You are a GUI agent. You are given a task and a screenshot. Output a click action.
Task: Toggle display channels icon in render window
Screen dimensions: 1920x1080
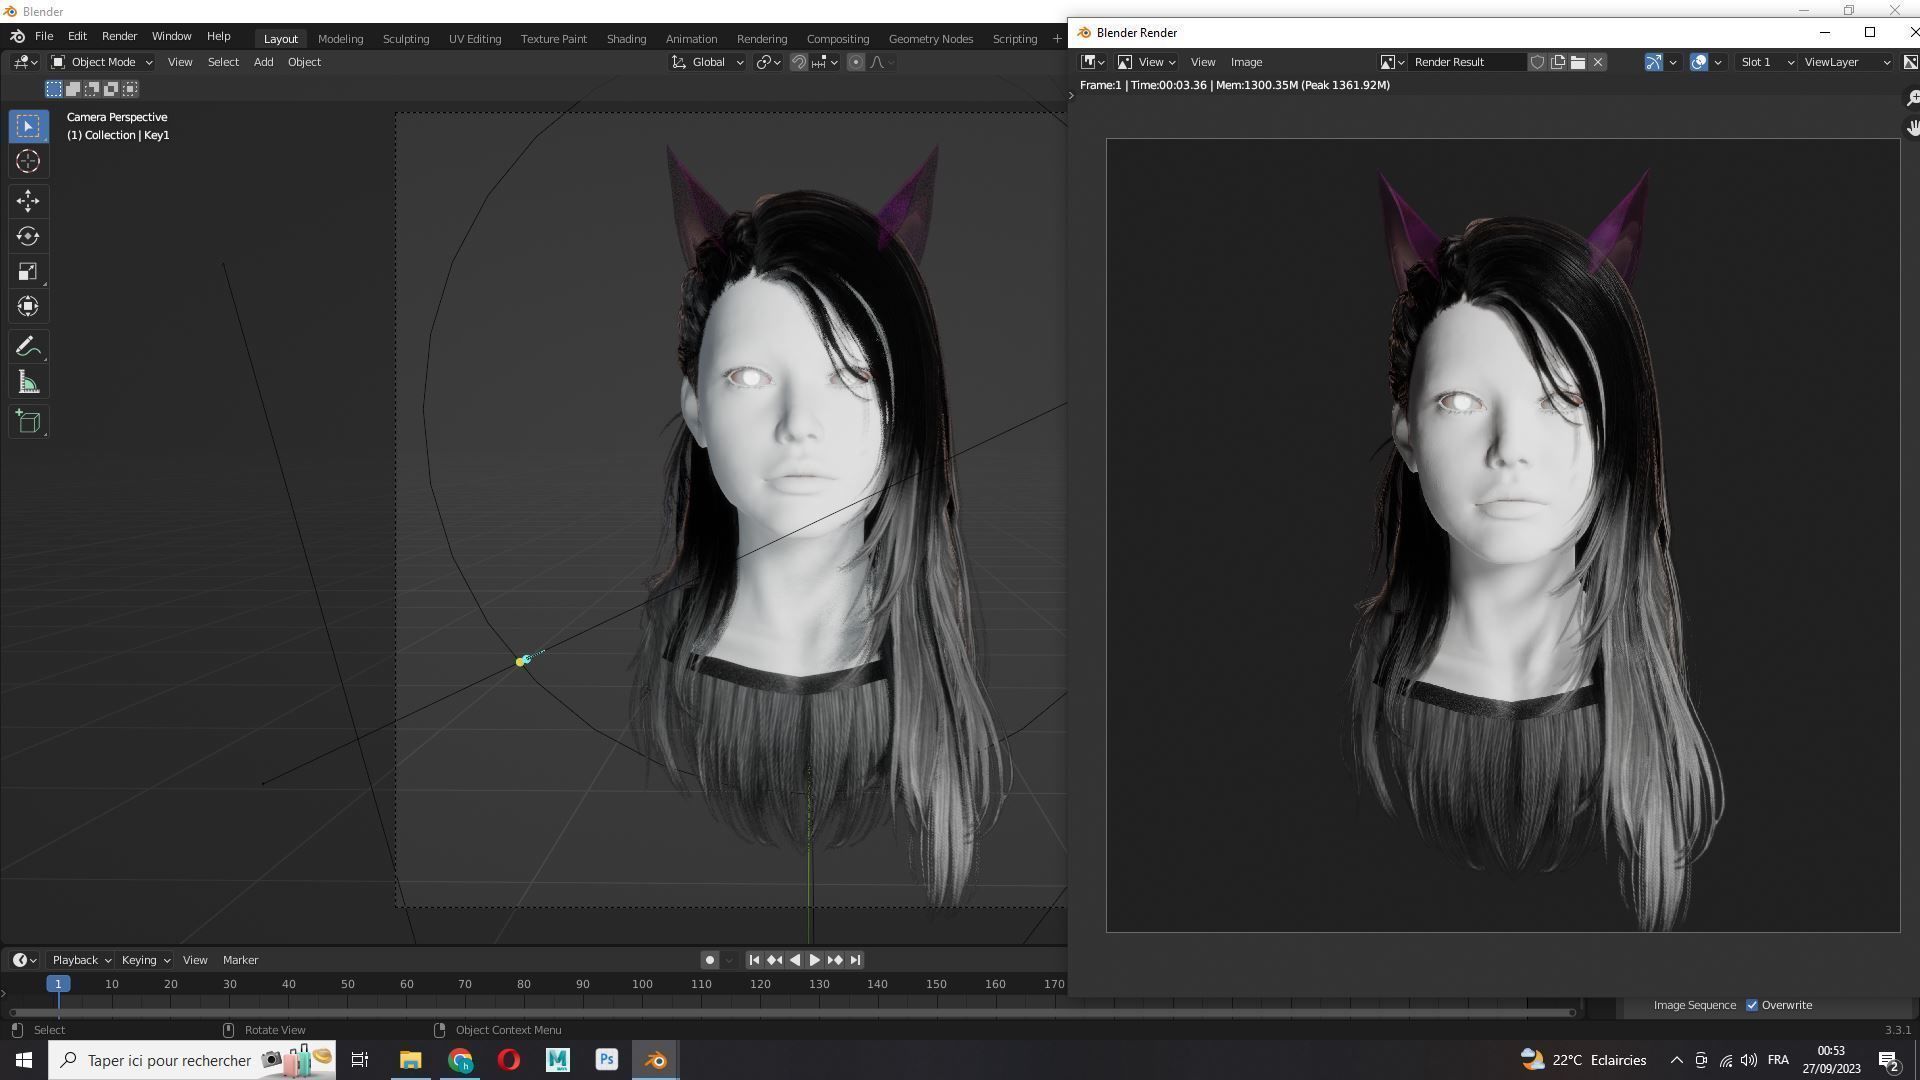1910,62
